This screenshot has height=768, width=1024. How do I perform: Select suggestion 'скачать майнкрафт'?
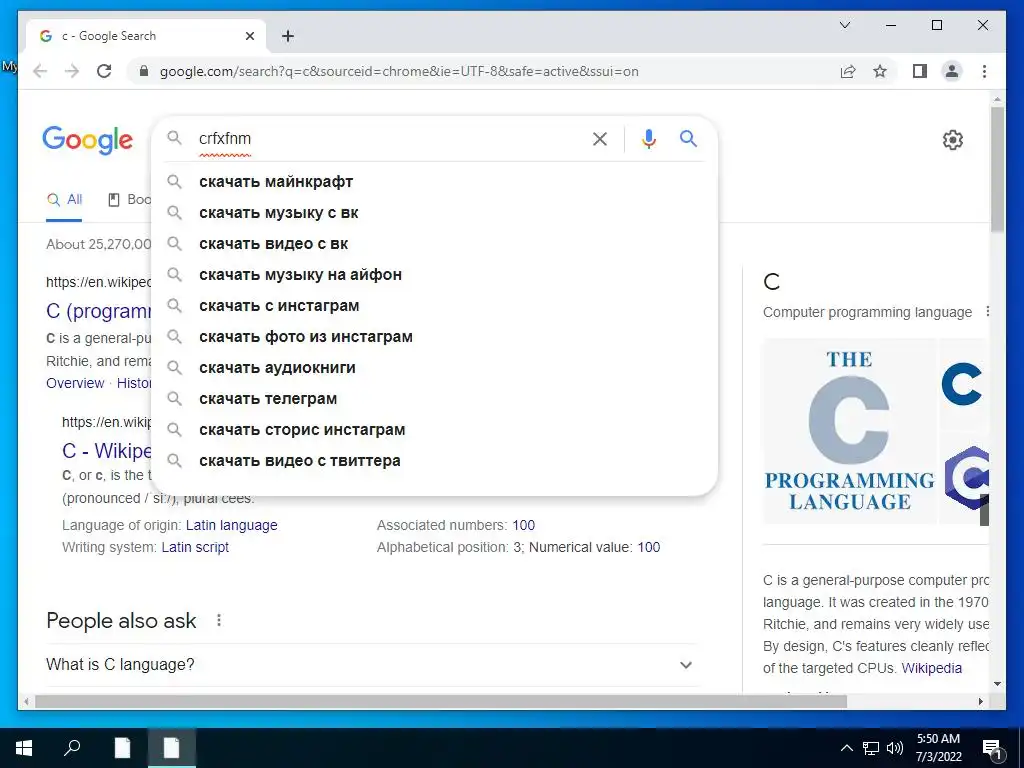tap(434, 182)
